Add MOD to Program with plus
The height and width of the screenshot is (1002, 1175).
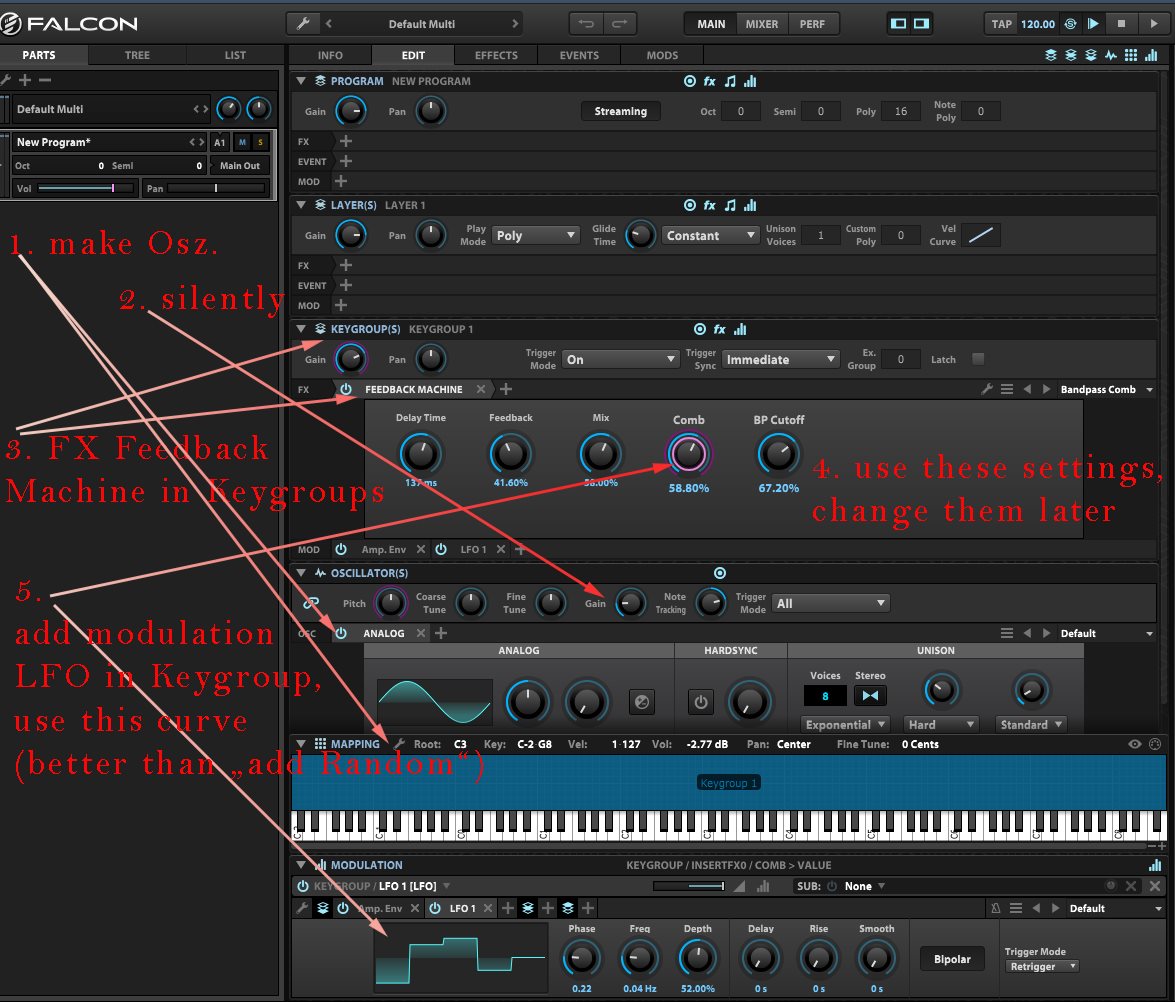pyautogui.click(x=341, y=181)
